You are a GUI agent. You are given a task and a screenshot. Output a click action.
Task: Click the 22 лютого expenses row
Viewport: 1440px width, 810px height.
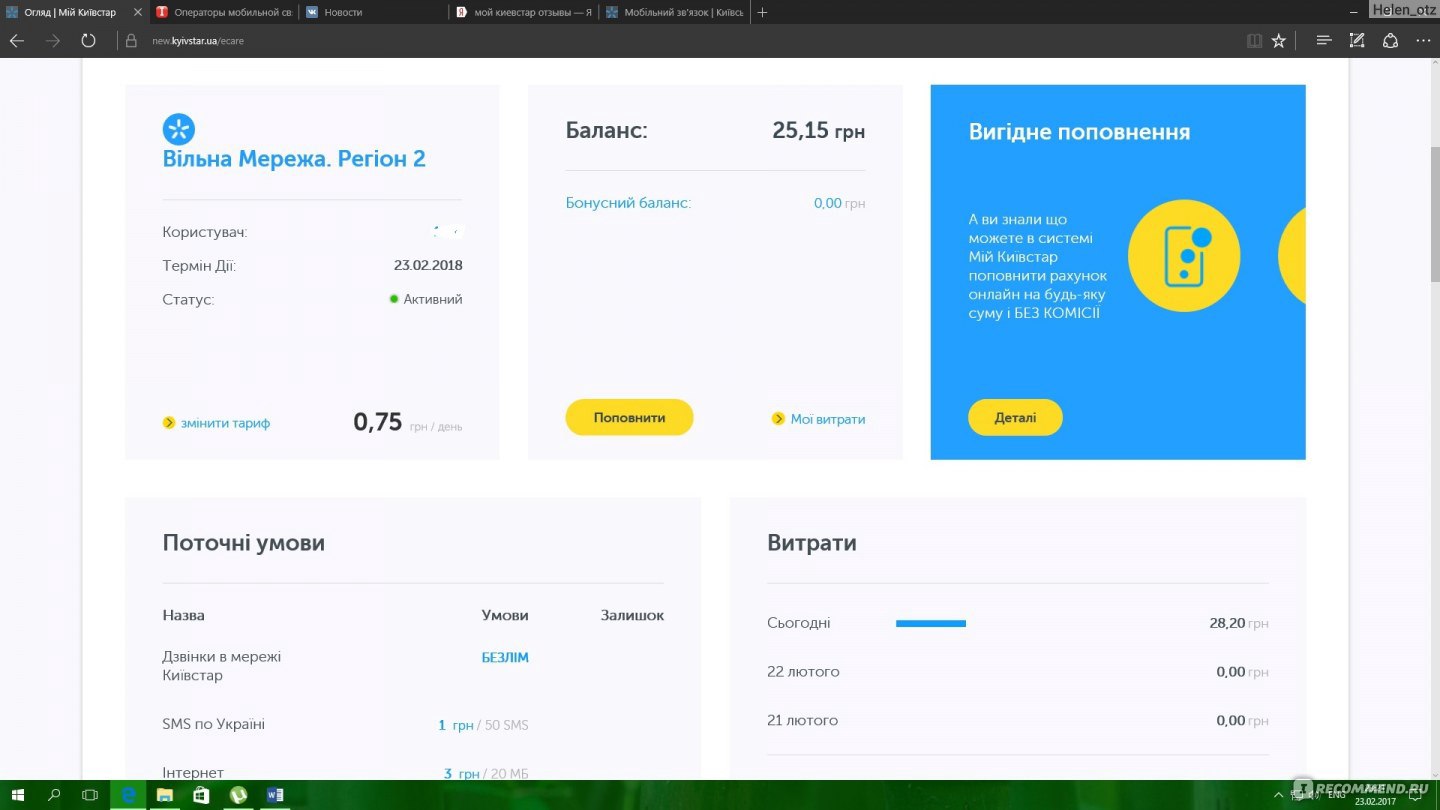pos(1018,672)
